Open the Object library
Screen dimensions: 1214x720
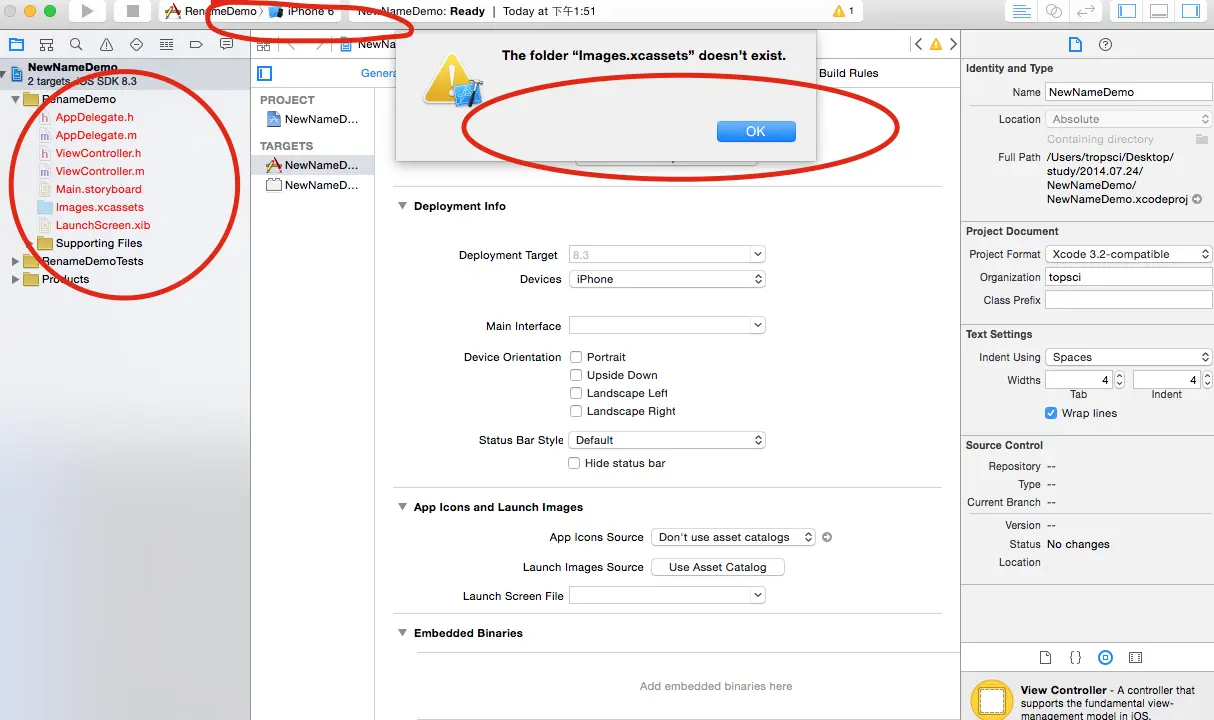1105,658
